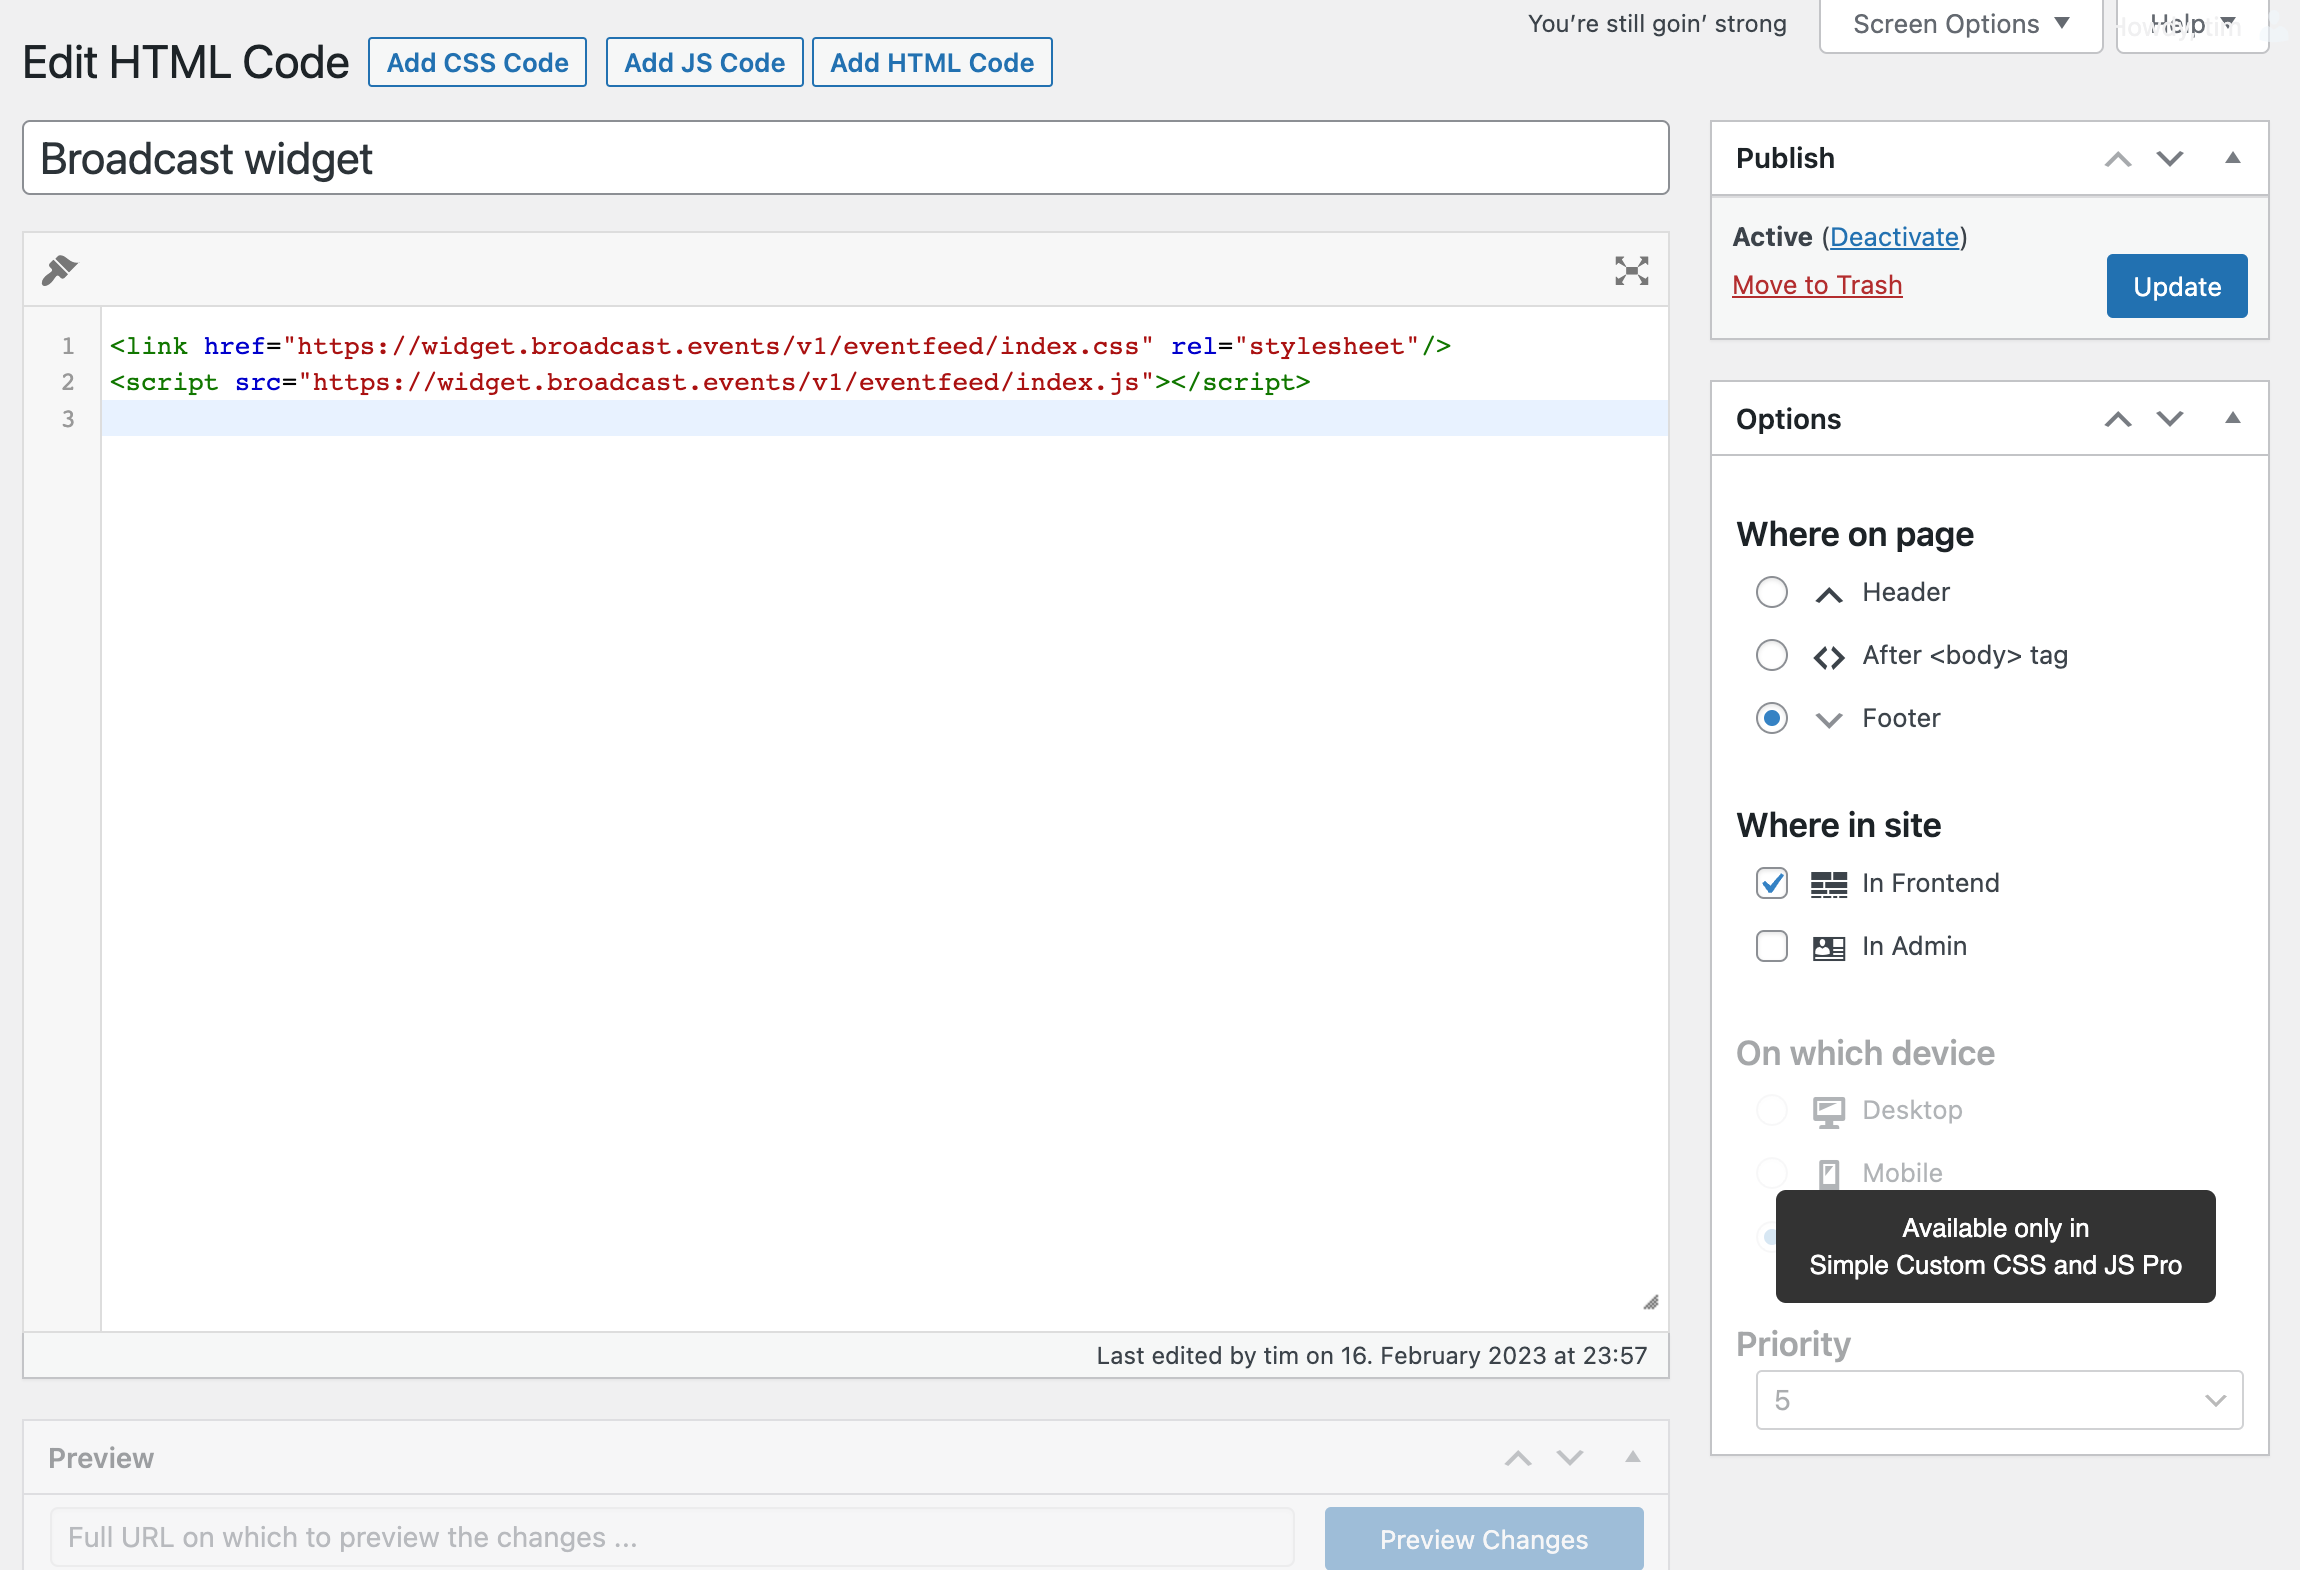Click the Last edited by tim status text
Image resolution: width=2300 pixels, height=1570 pixels.
[1371, 1356]
